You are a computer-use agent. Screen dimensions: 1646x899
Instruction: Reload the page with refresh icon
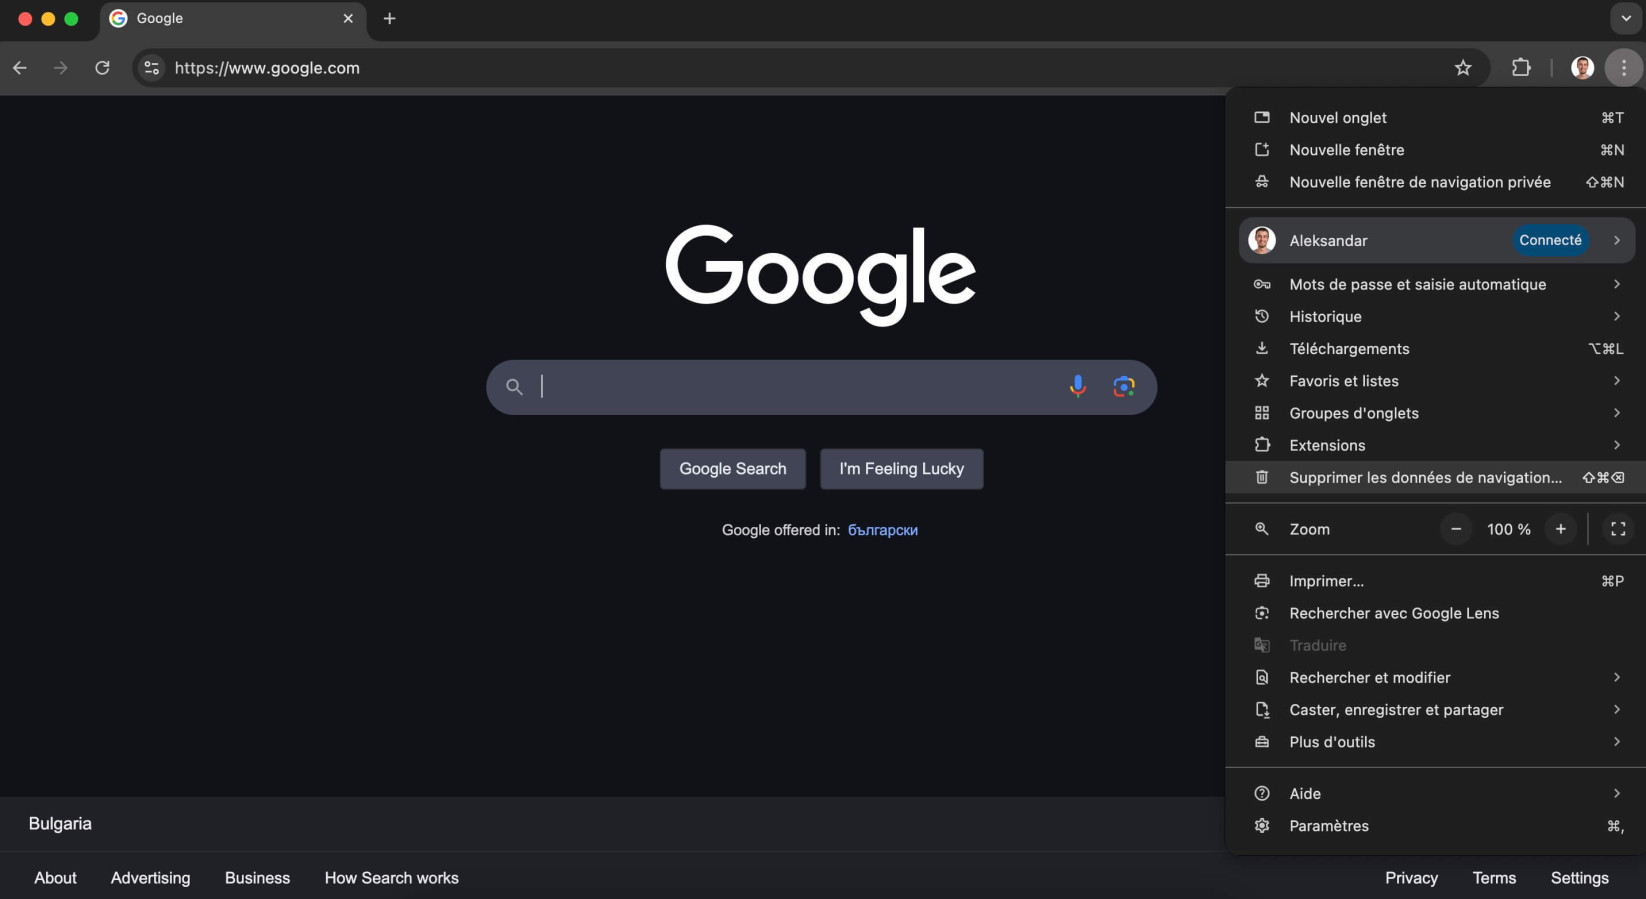pos(102,68)
